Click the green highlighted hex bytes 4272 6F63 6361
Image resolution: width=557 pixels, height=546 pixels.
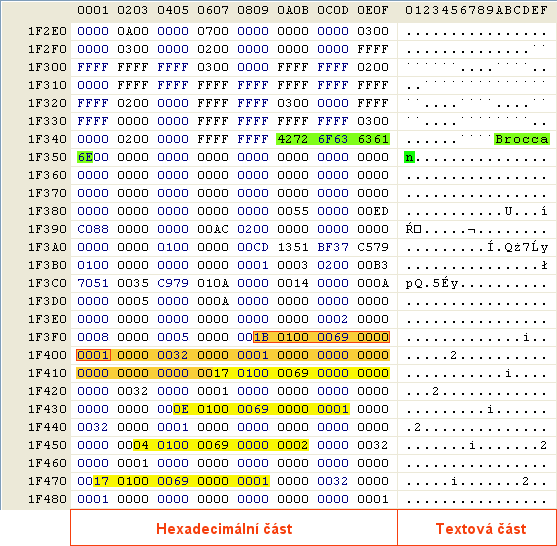[x=333, y=139]
